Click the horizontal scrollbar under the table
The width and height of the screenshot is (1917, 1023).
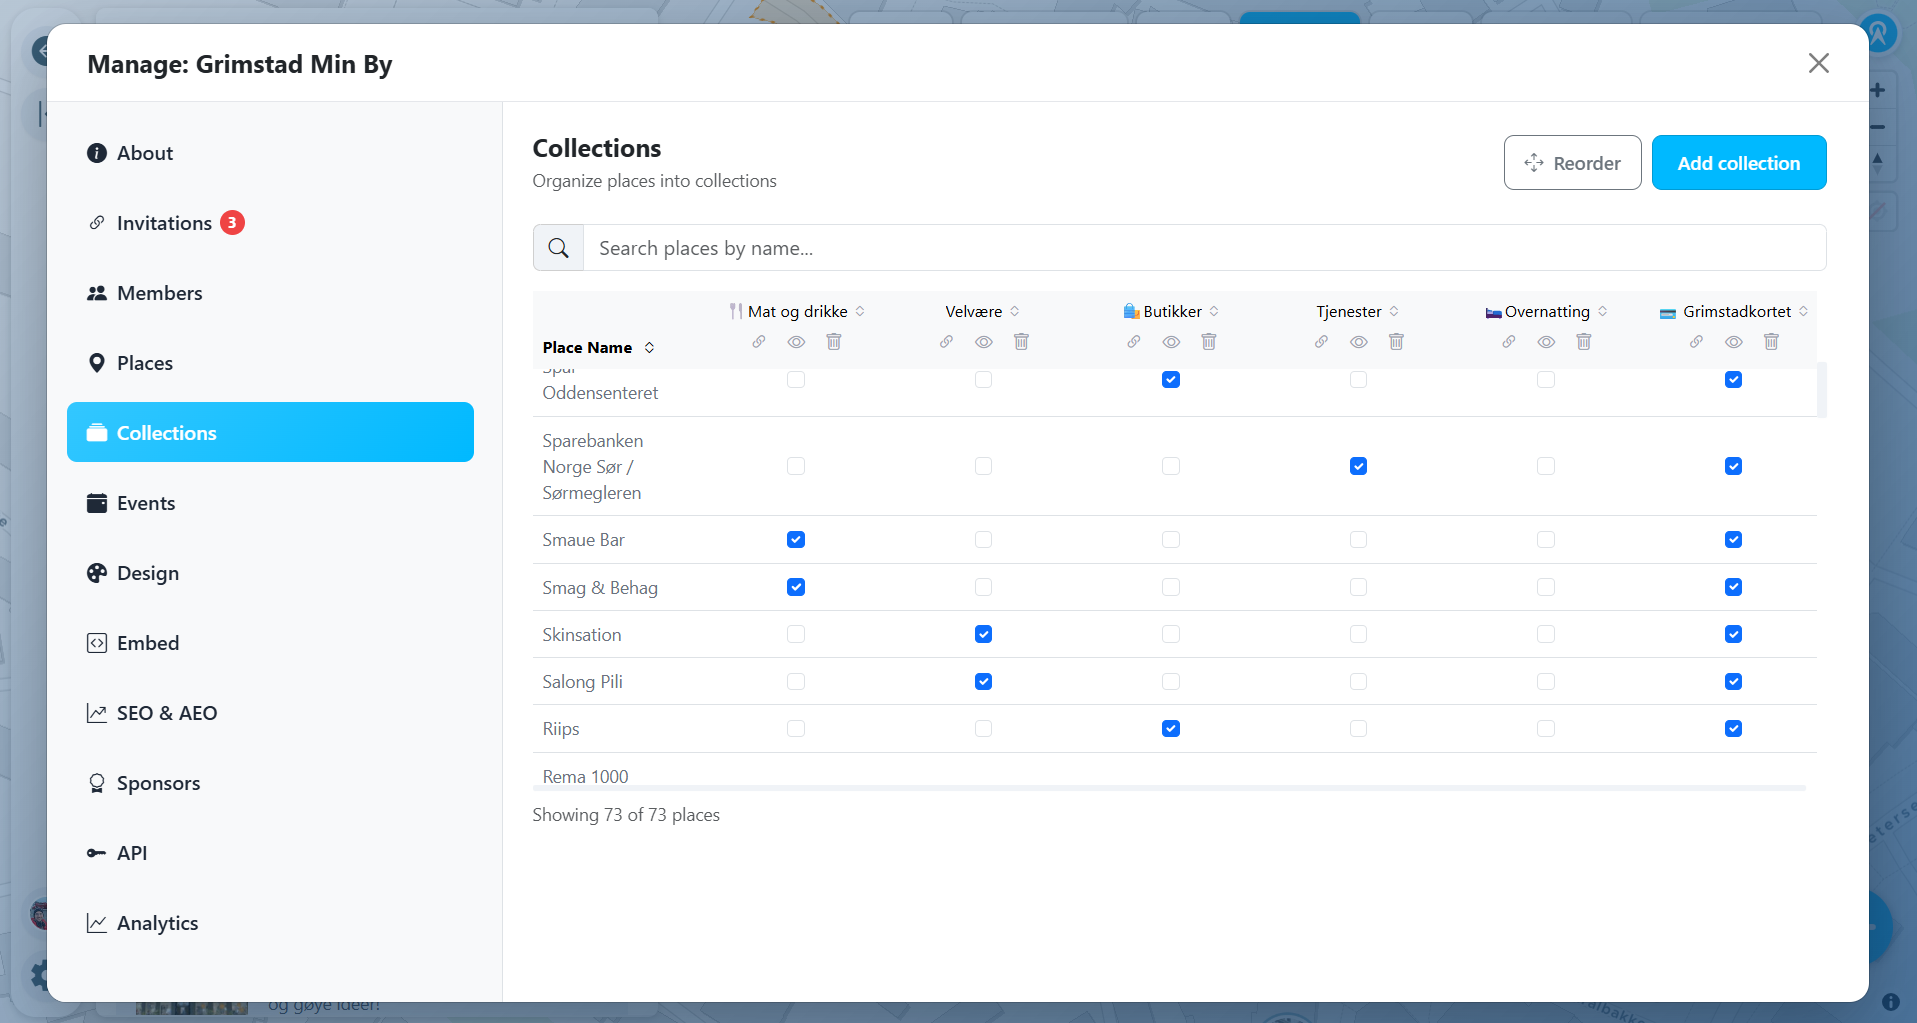click(1169, 788)
